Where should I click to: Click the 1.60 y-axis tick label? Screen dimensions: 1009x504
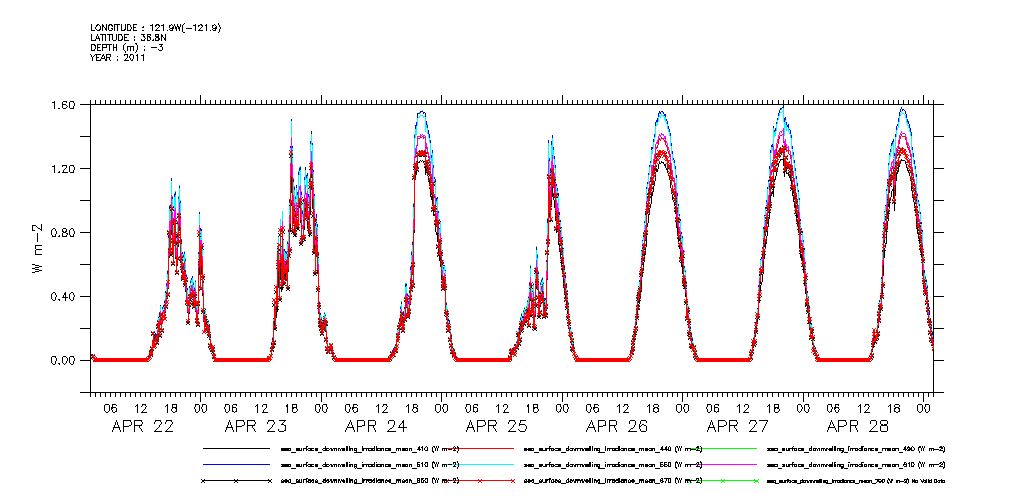pyautogui.click(x=64, y=104)
